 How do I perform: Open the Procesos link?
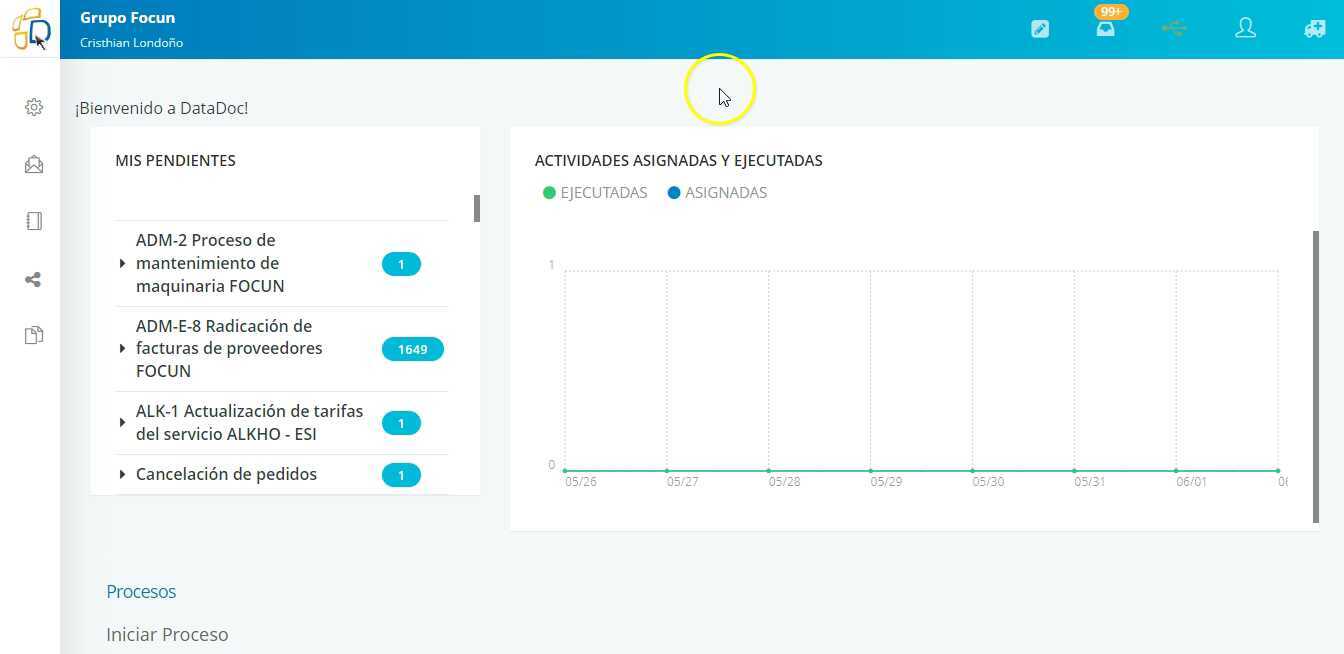click(141, 591)
